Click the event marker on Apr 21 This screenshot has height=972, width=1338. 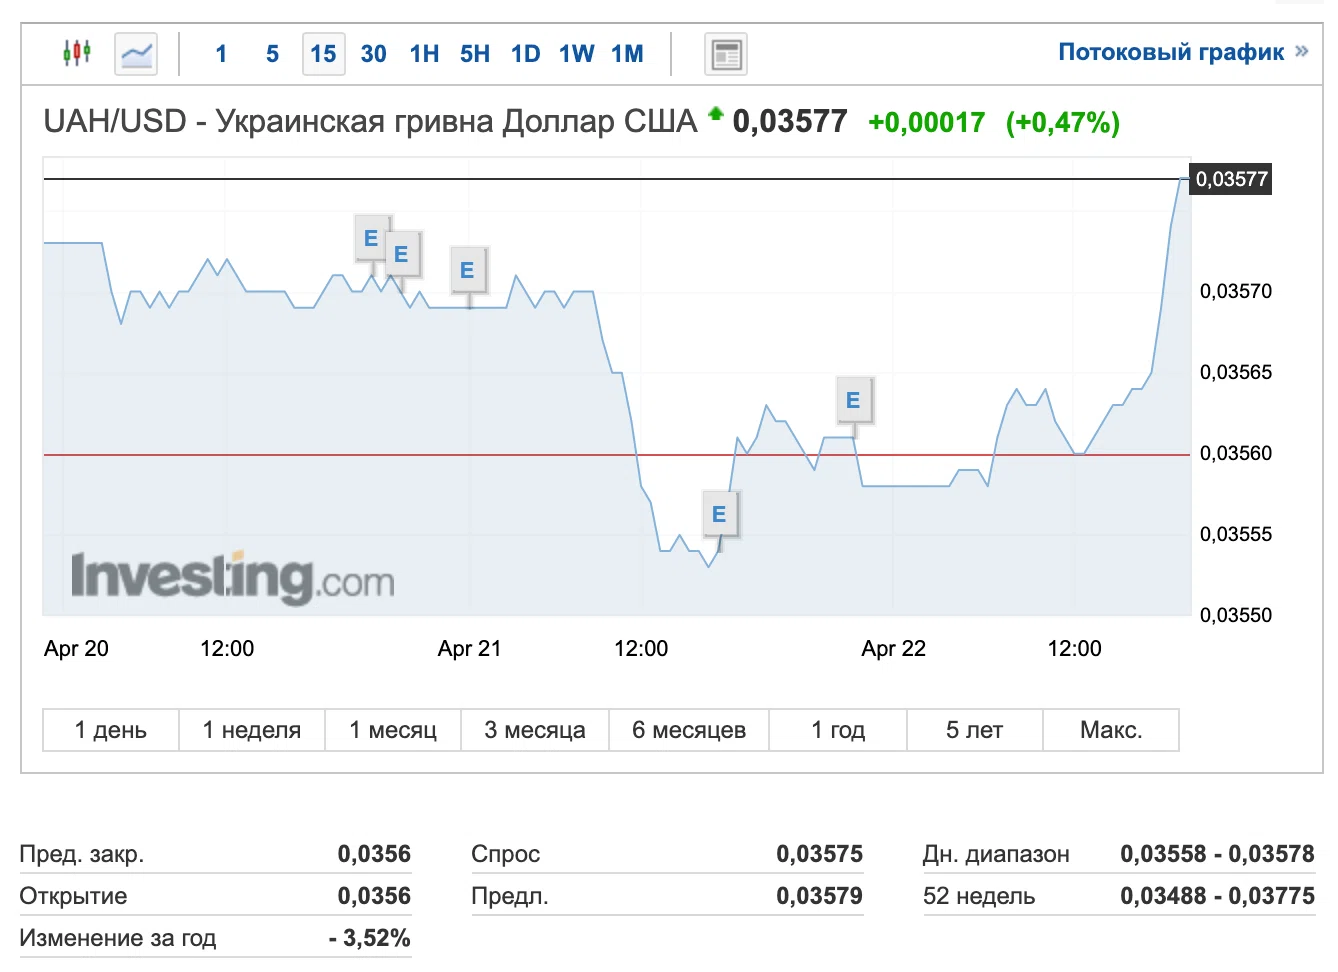(x=467, y=270)
